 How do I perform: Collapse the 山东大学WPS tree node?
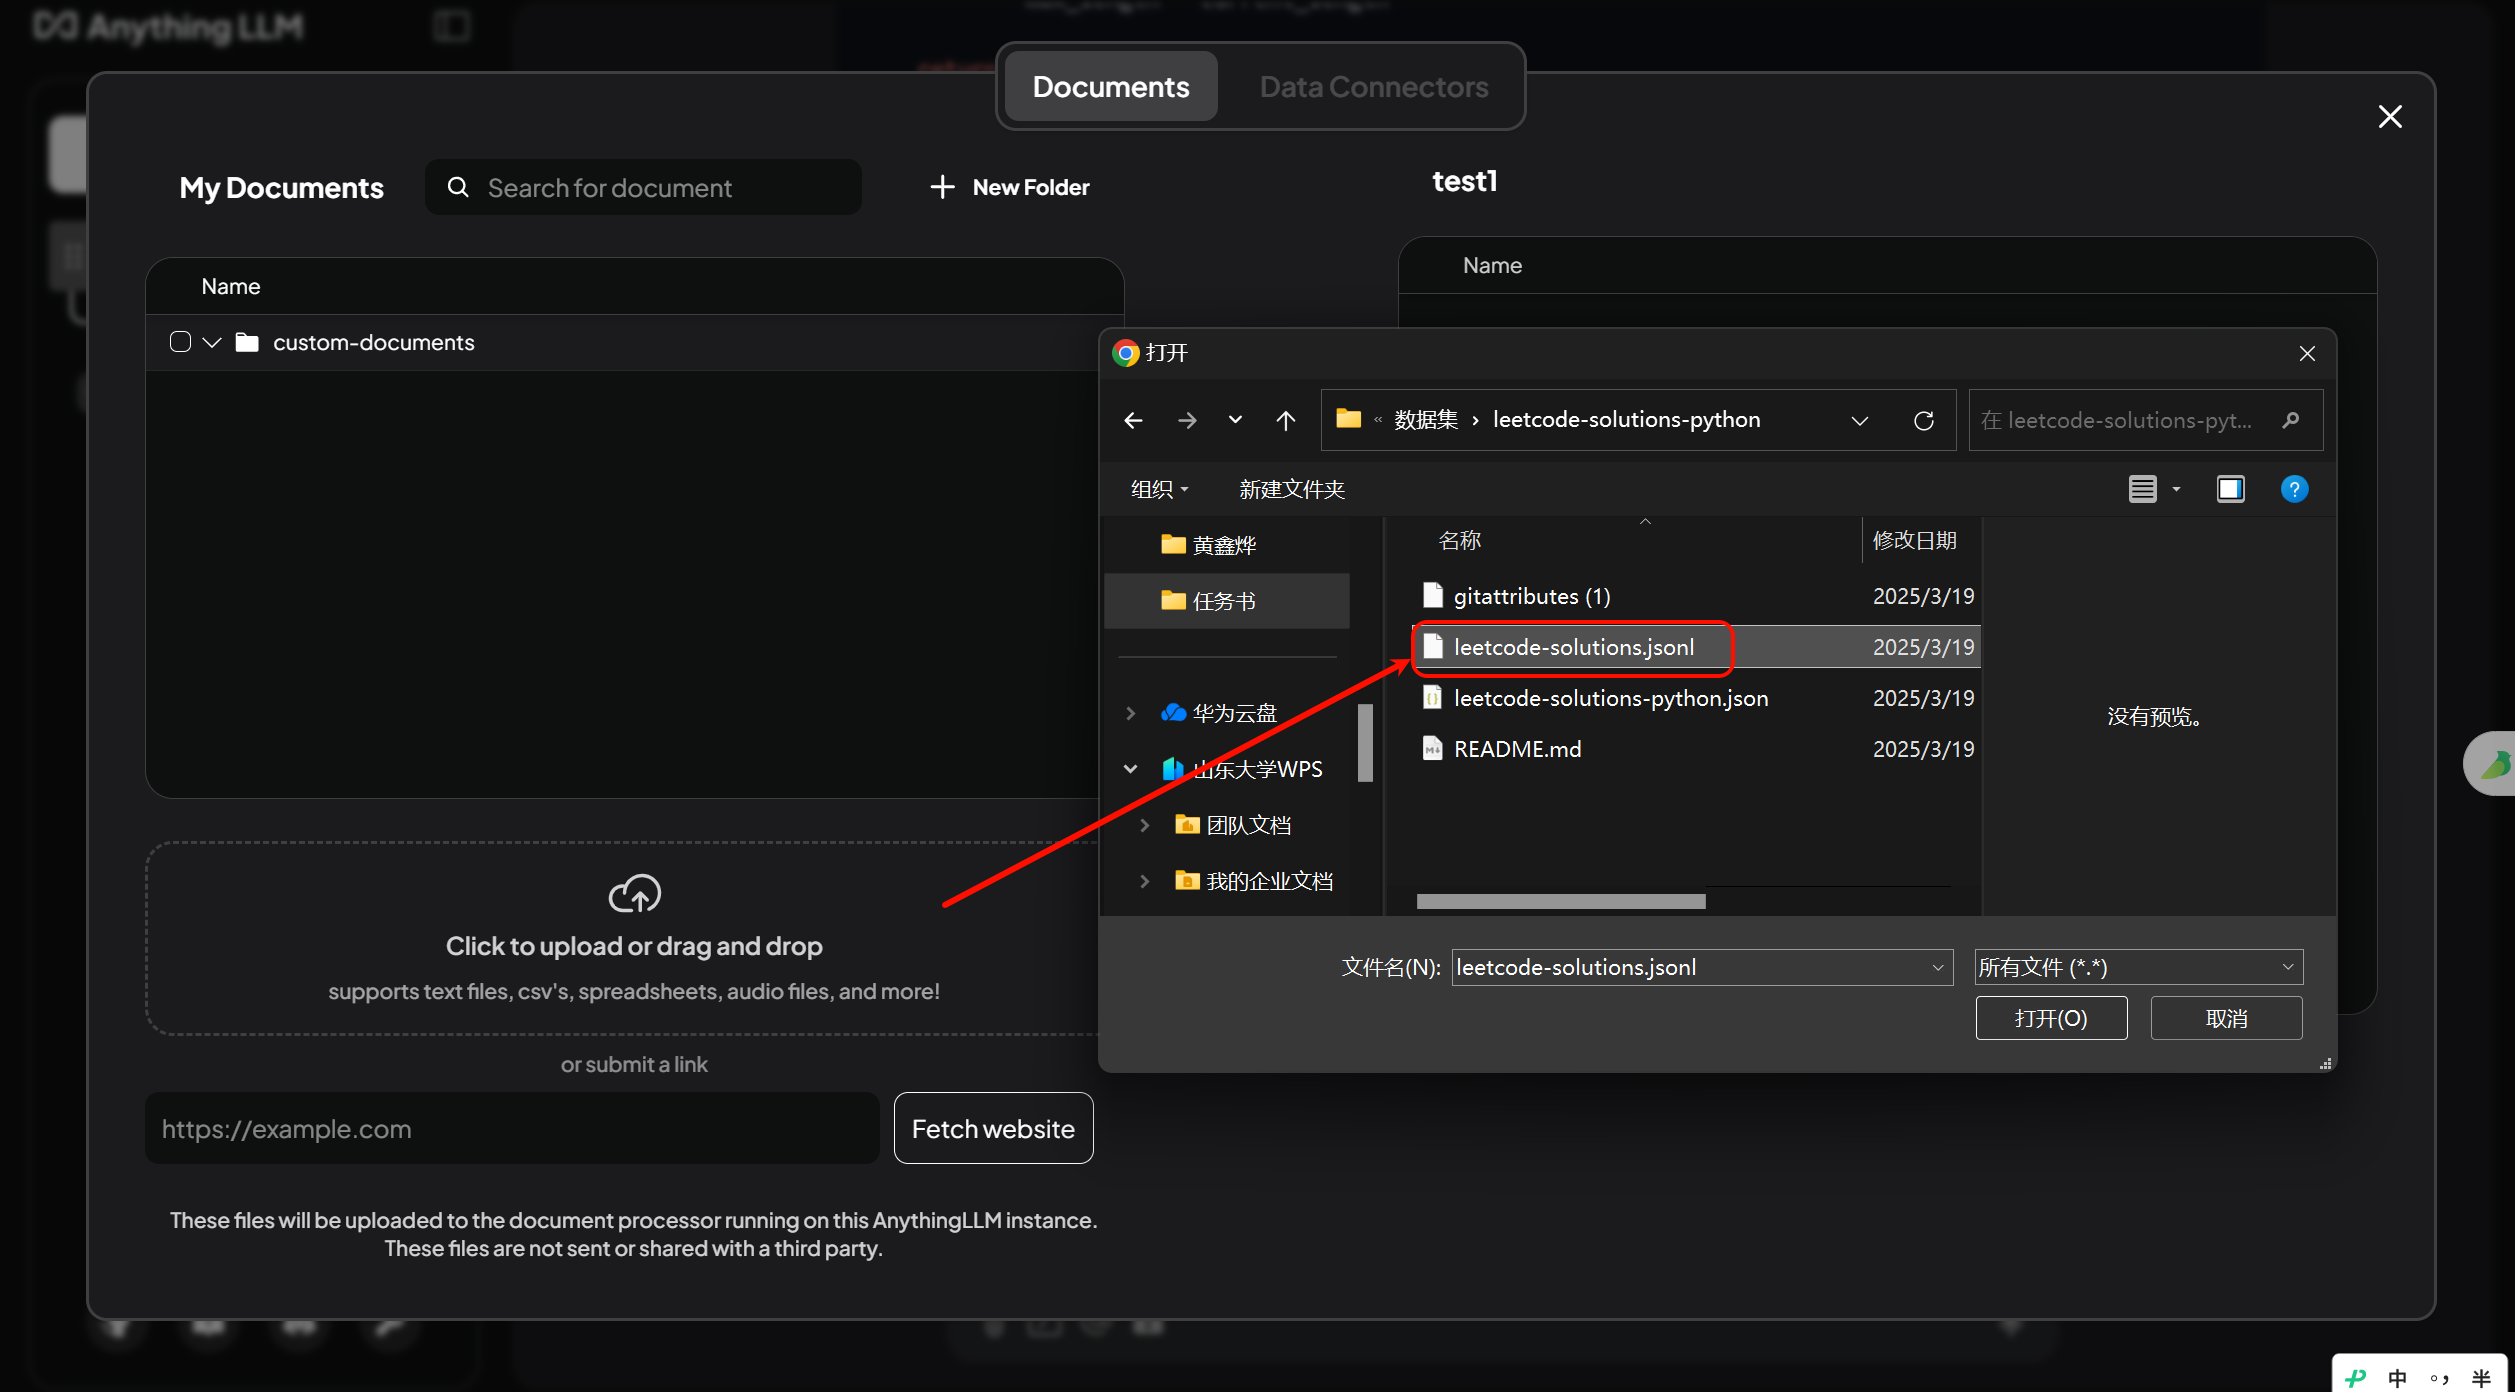click(1130, 769)
